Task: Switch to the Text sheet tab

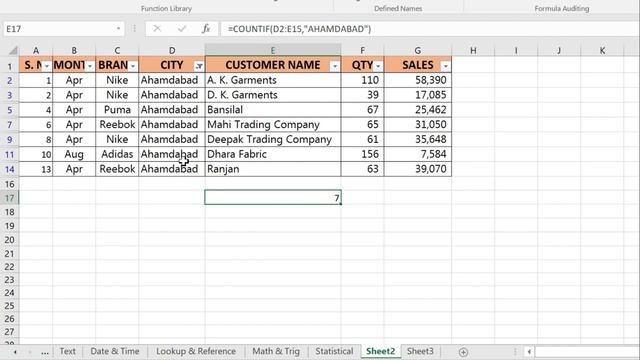Action: [x=67, y=351]
